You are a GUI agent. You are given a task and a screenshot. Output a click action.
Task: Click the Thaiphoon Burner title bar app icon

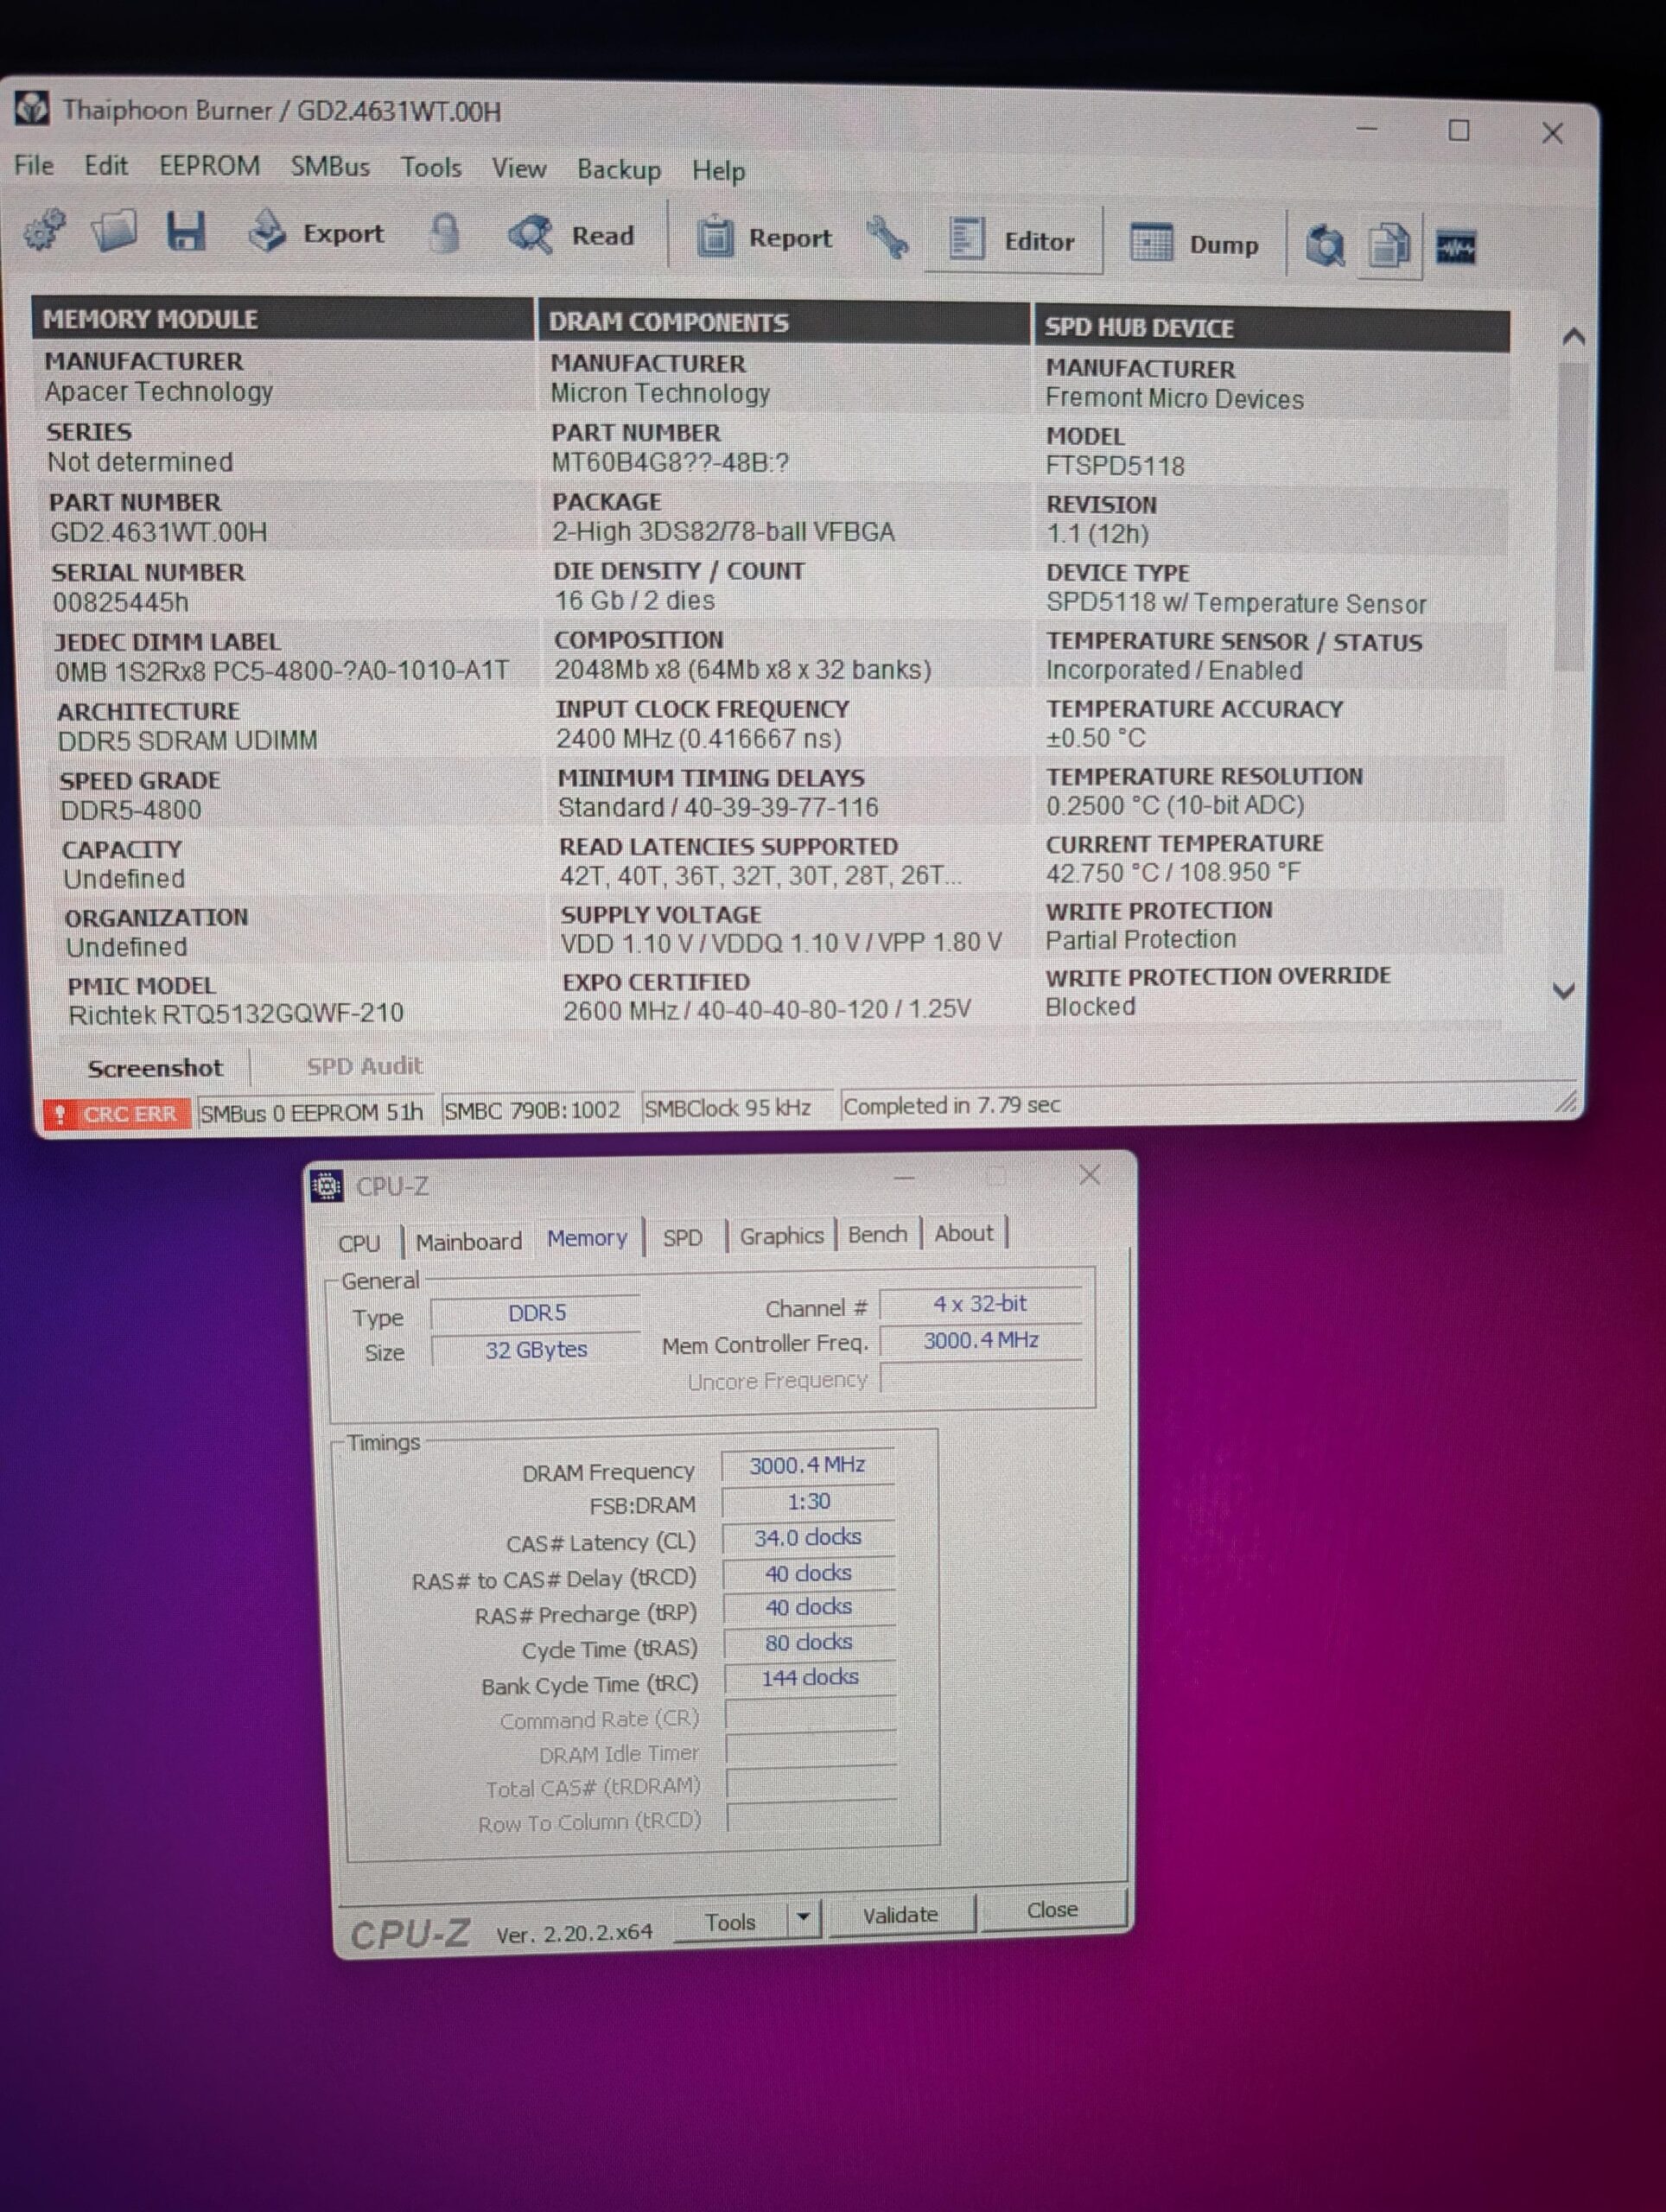32,108
